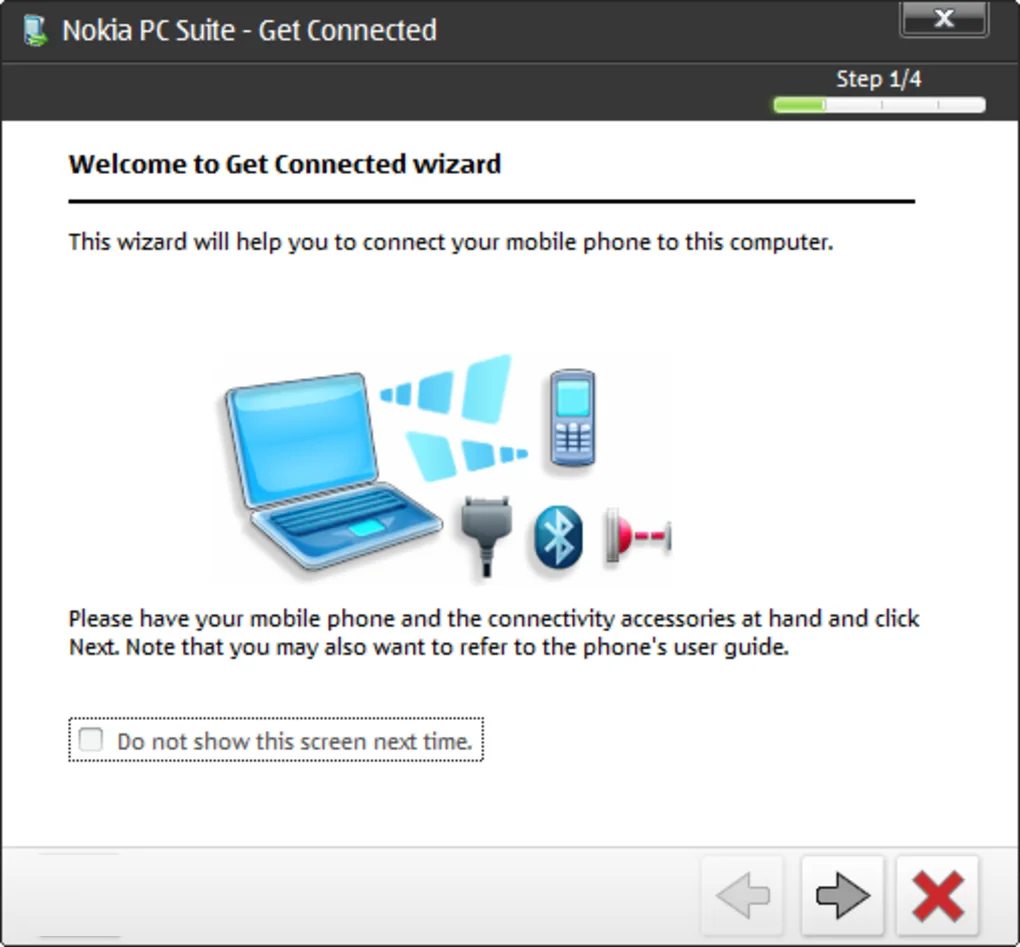The image size is (1020, 947).
Task: Go to next step with right arrow
Action: coord(842,896)
